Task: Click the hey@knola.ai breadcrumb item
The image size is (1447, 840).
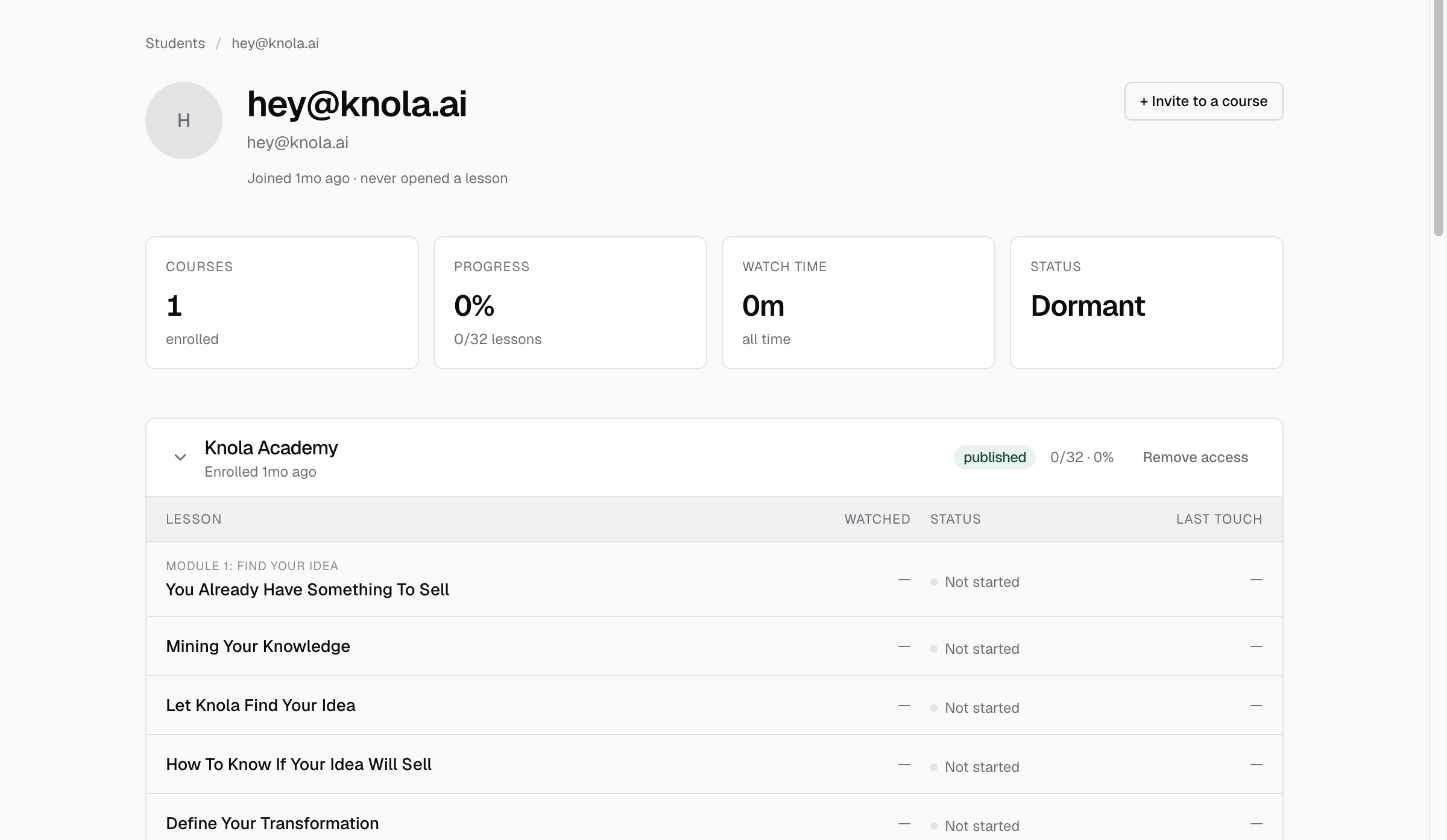Action: click(275, 43)
